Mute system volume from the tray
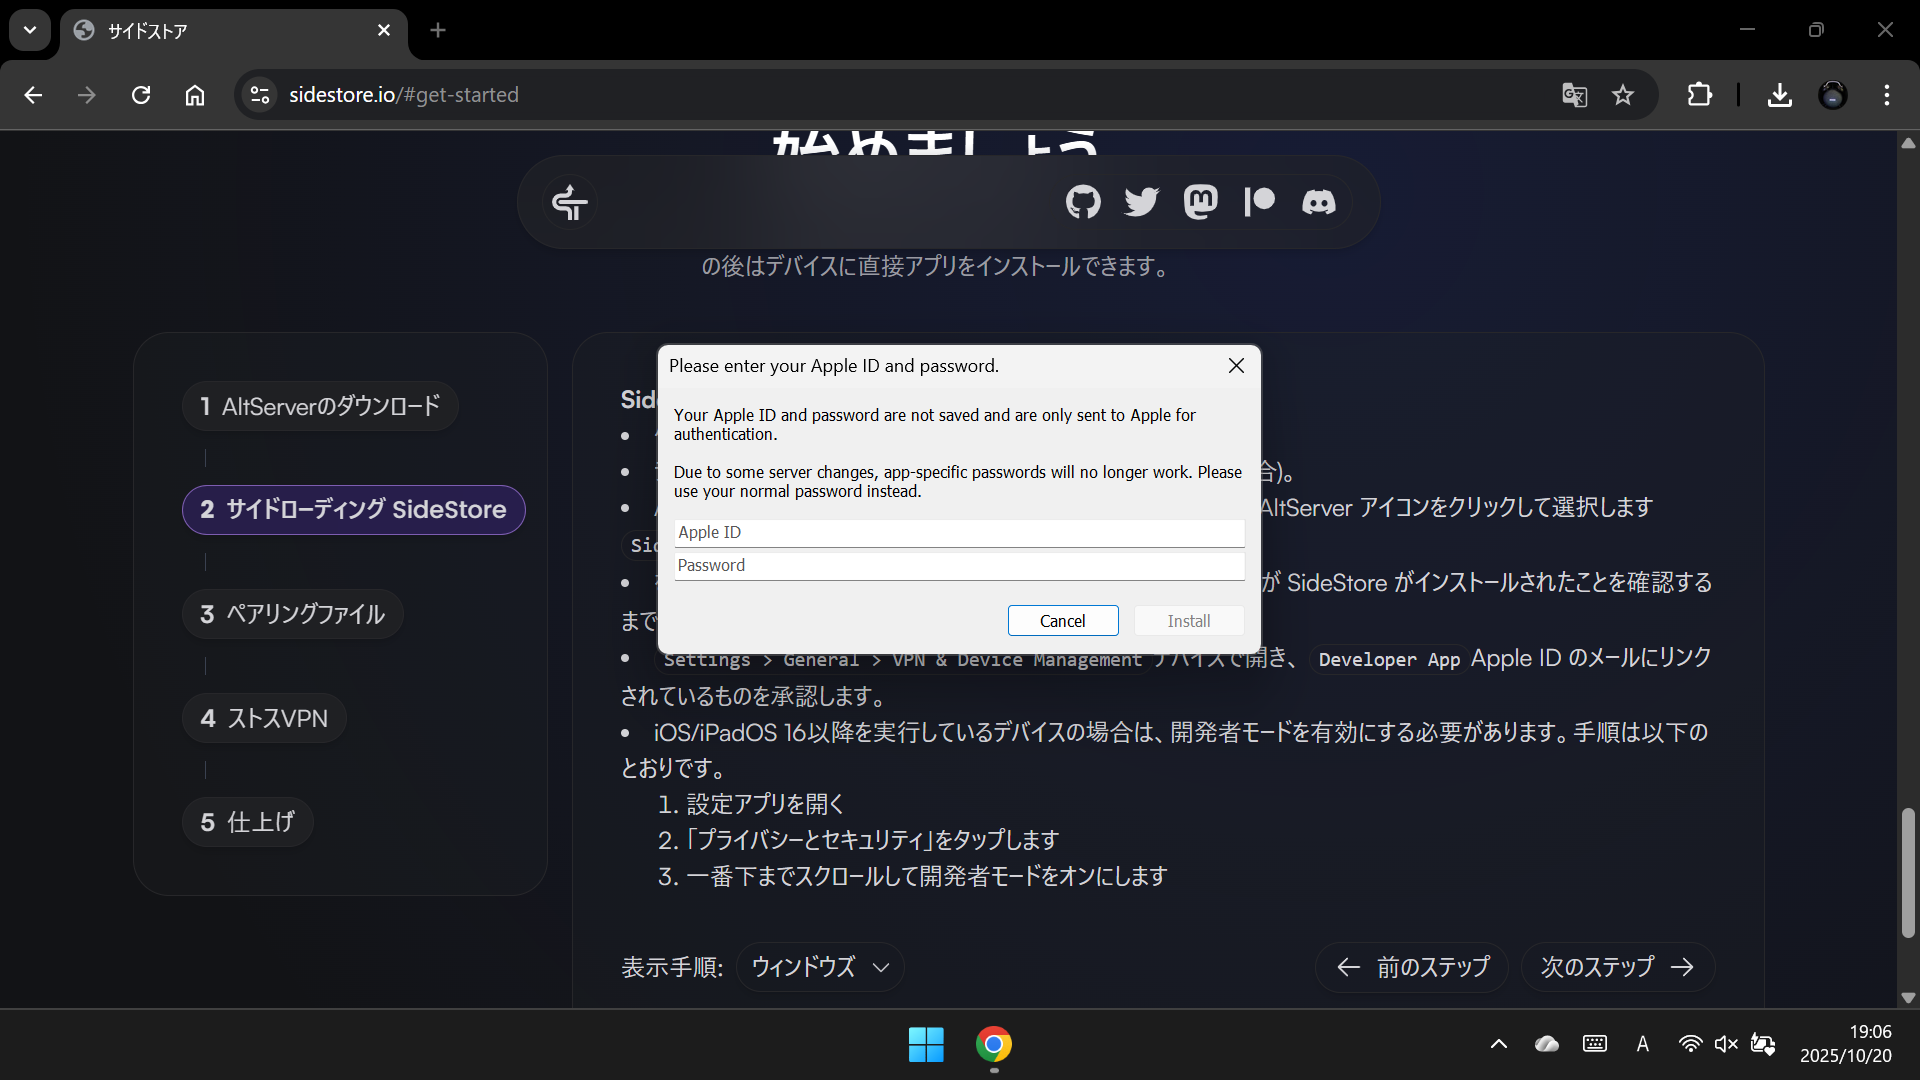The image size is (1920, 1080). (1727, 1044)
